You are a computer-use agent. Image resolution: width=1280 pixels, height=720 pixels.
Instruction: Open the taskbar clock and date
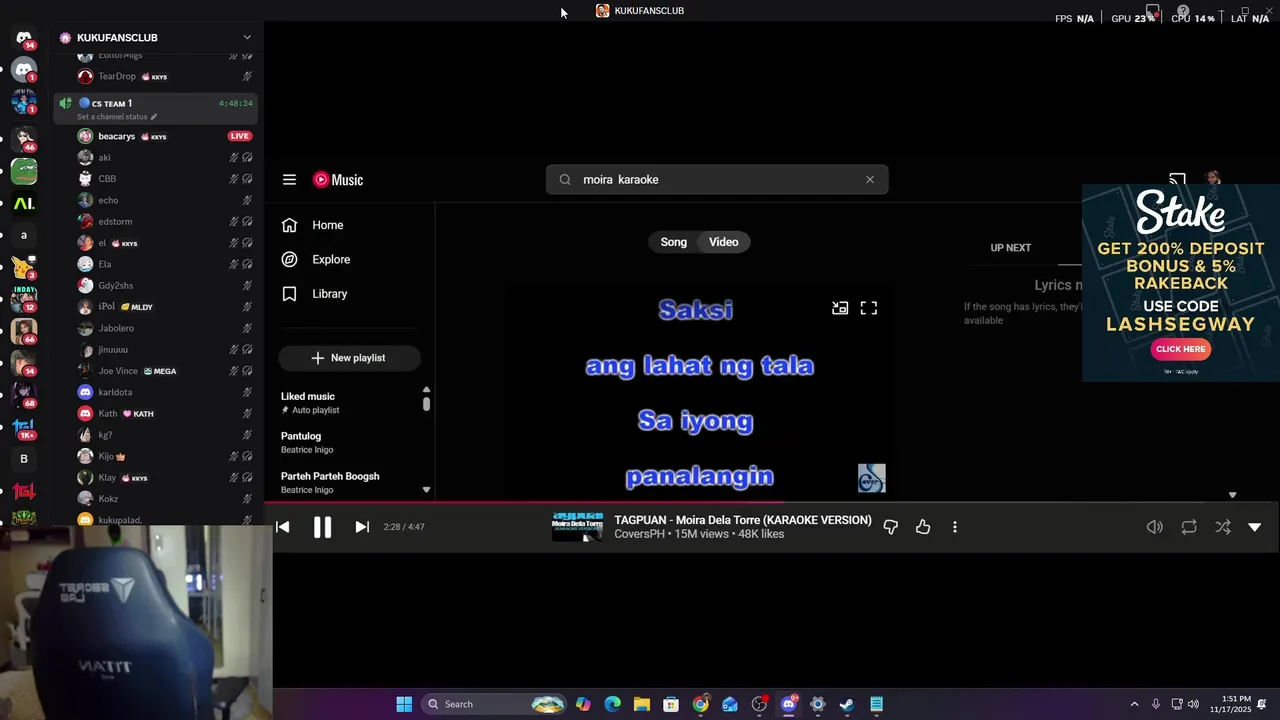1236,704
